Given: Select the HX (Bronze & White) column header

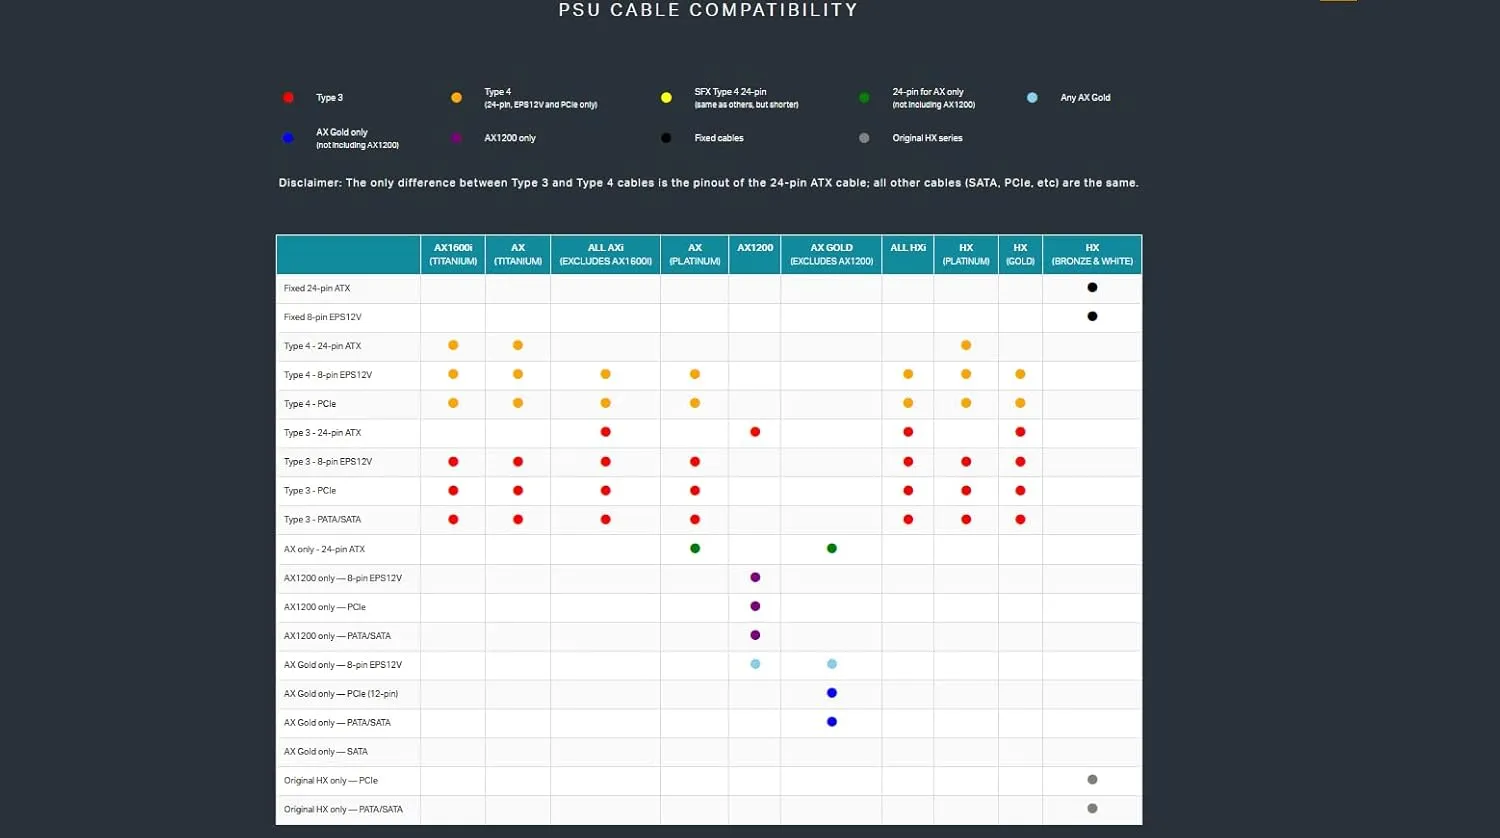Looking at the screenshot, I should point(1092,254).
